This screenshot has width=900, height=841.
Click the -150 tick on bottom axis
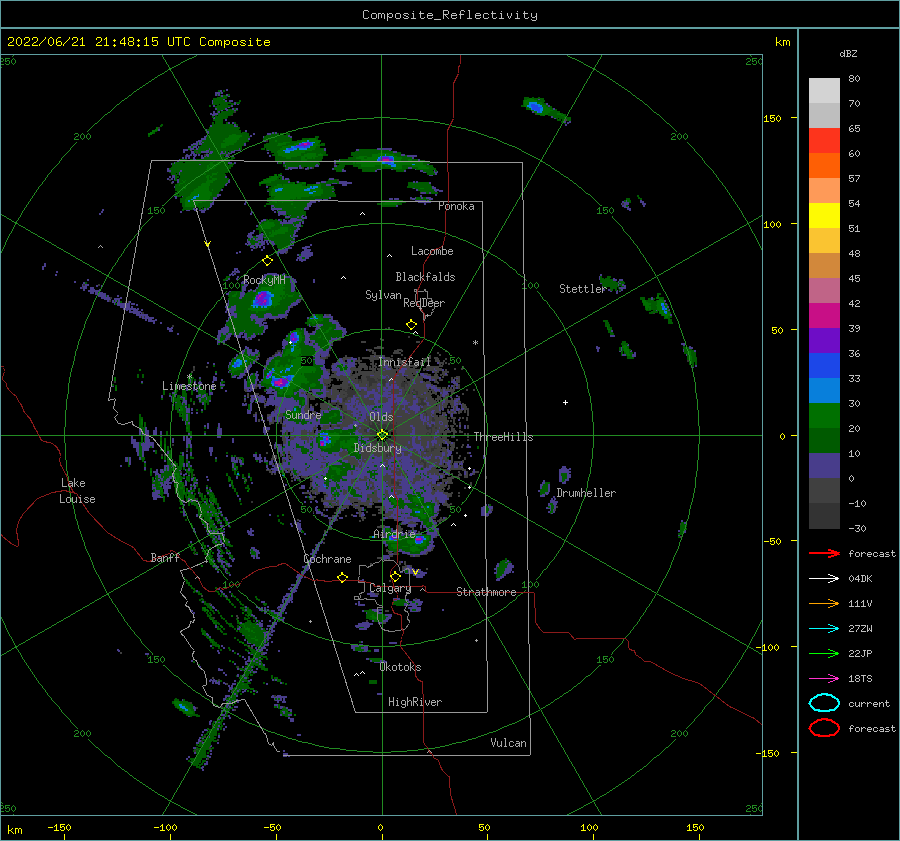(59, 827)
